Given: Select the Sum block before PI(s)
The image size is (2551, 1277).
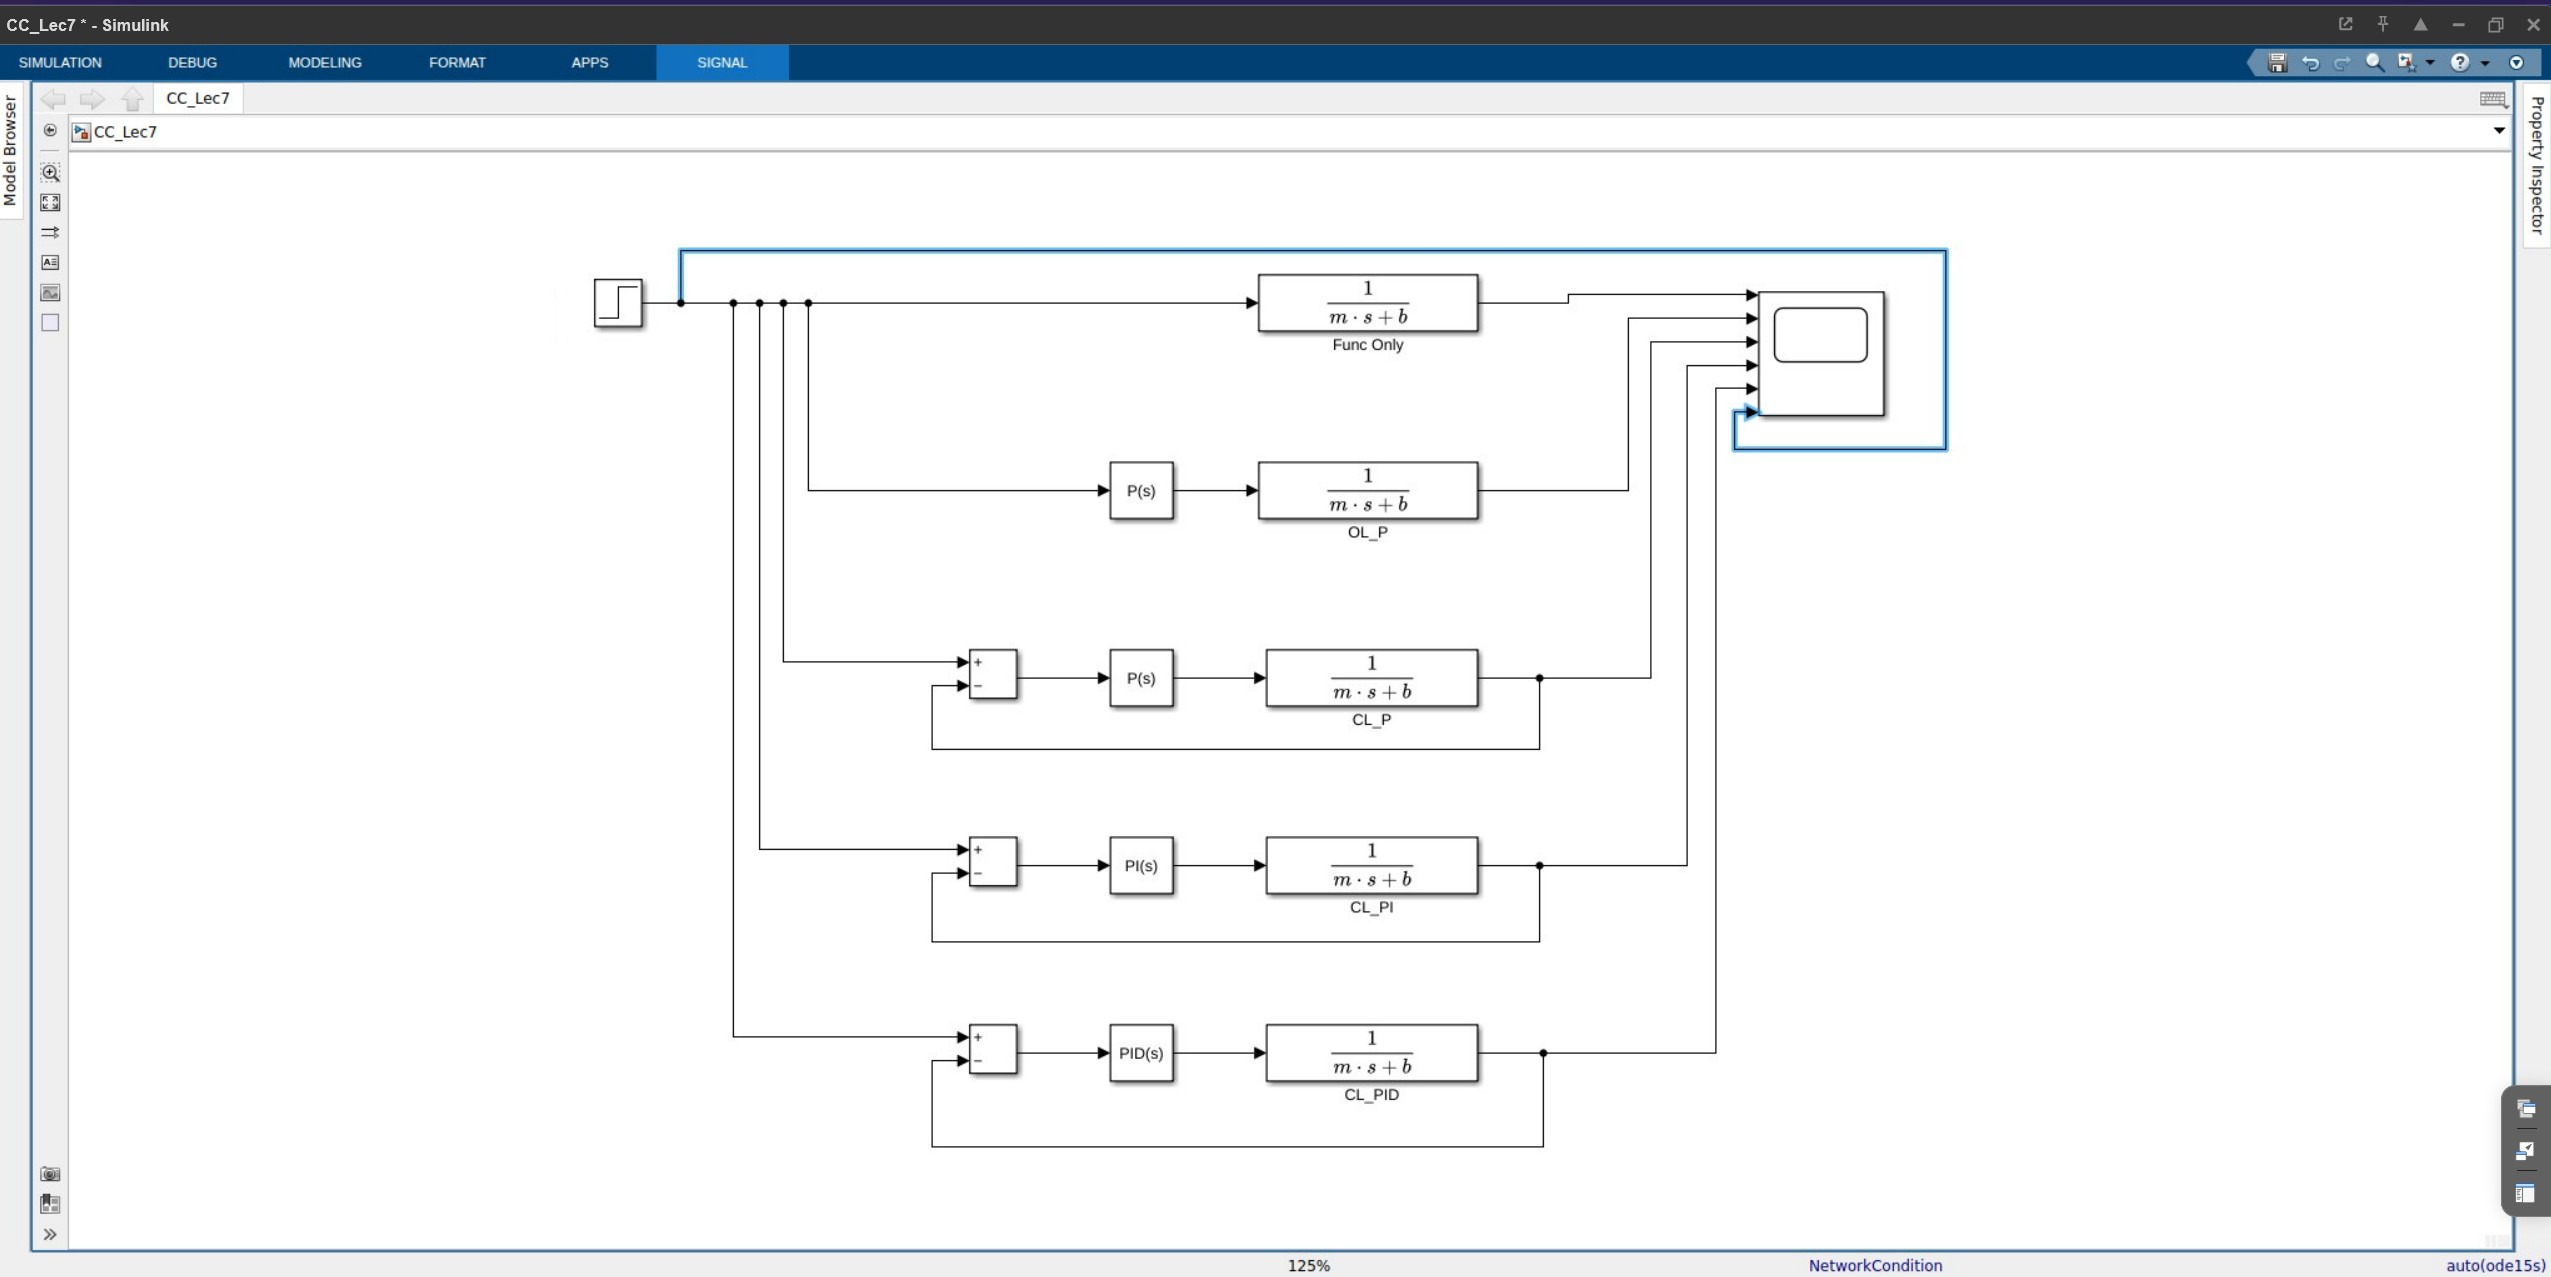Looking at the screenshot, I should pyautogui.click(x=993, y=861).
